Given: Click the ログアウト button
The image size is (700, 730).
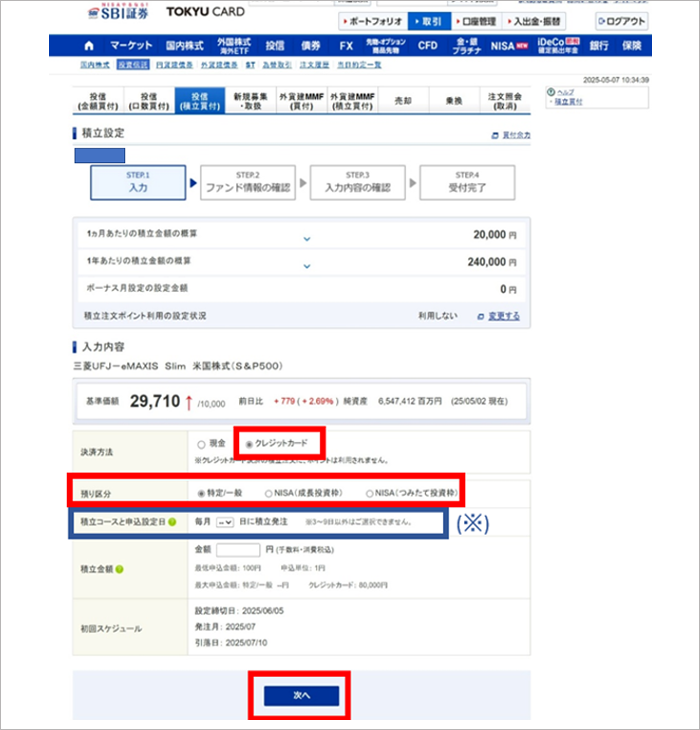Looking at the screenshot, I should (x=620, y=21).
